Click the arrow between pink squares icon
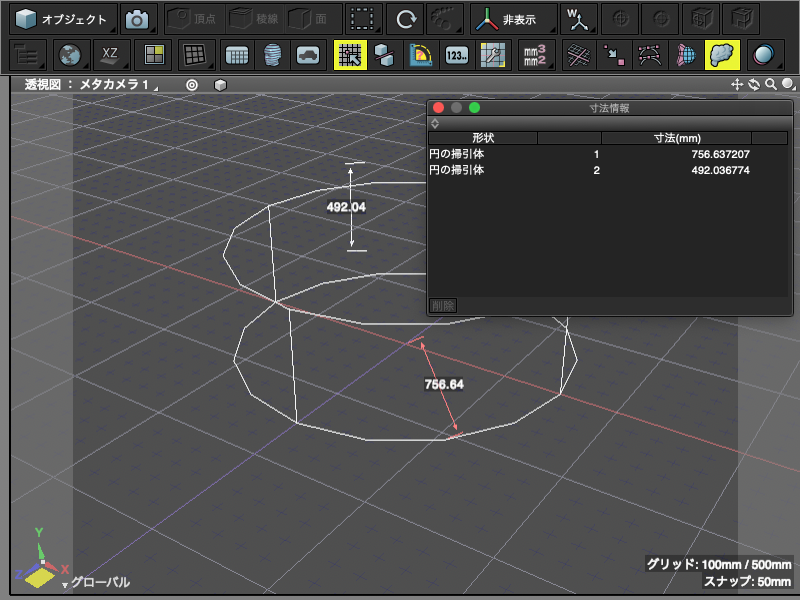The width and height of the screenshot is (800, 600). coord(614,55)
